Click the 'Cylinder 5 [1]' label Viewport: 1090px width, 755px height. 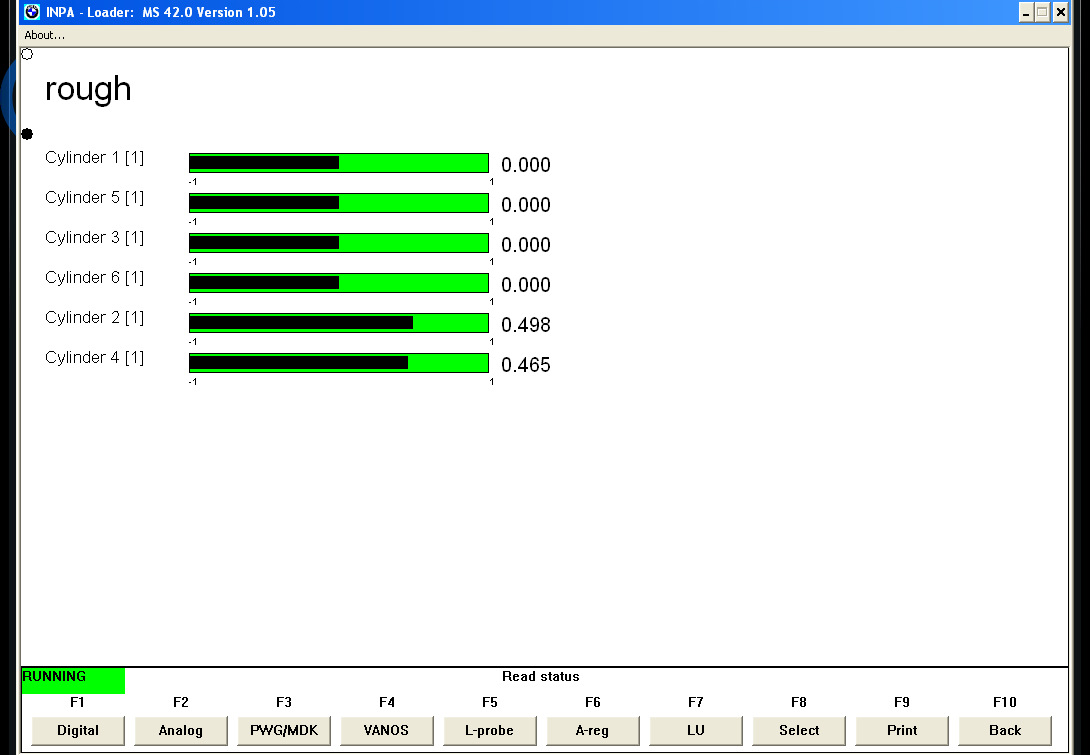coord(95,198)
